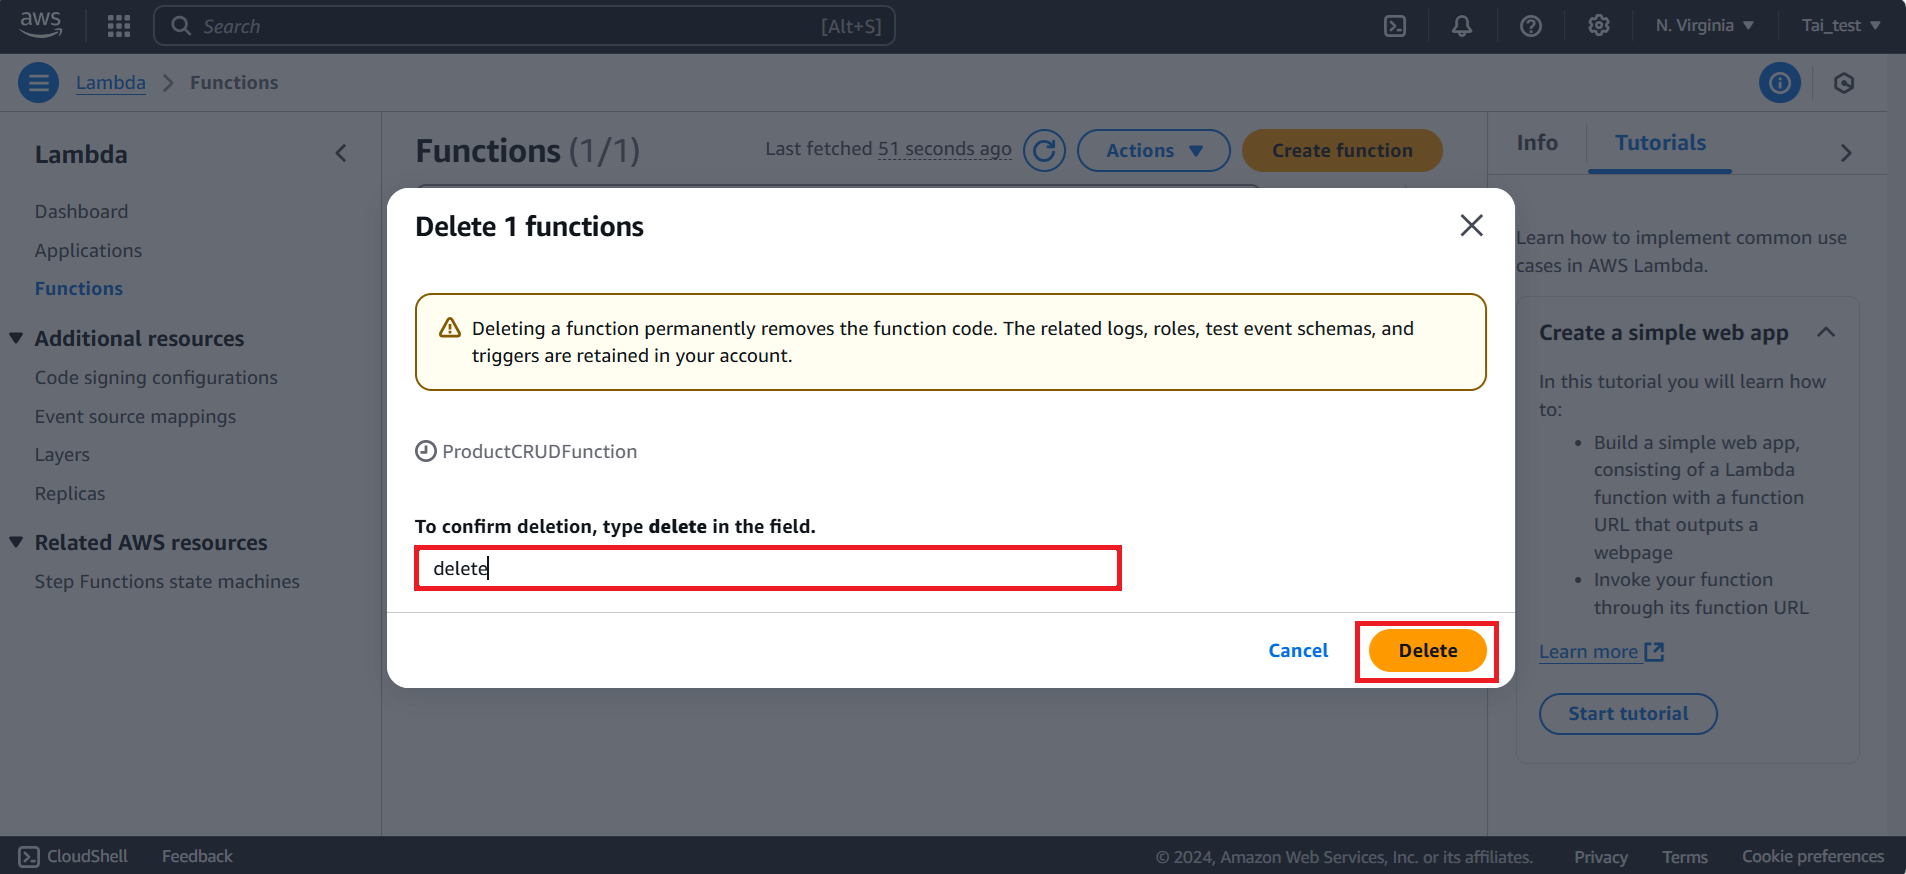Image resolution: width=1906 pixels, height=874 pixels.
Task: Click the Learn more external link icon
Action: tap(1655, 652)
